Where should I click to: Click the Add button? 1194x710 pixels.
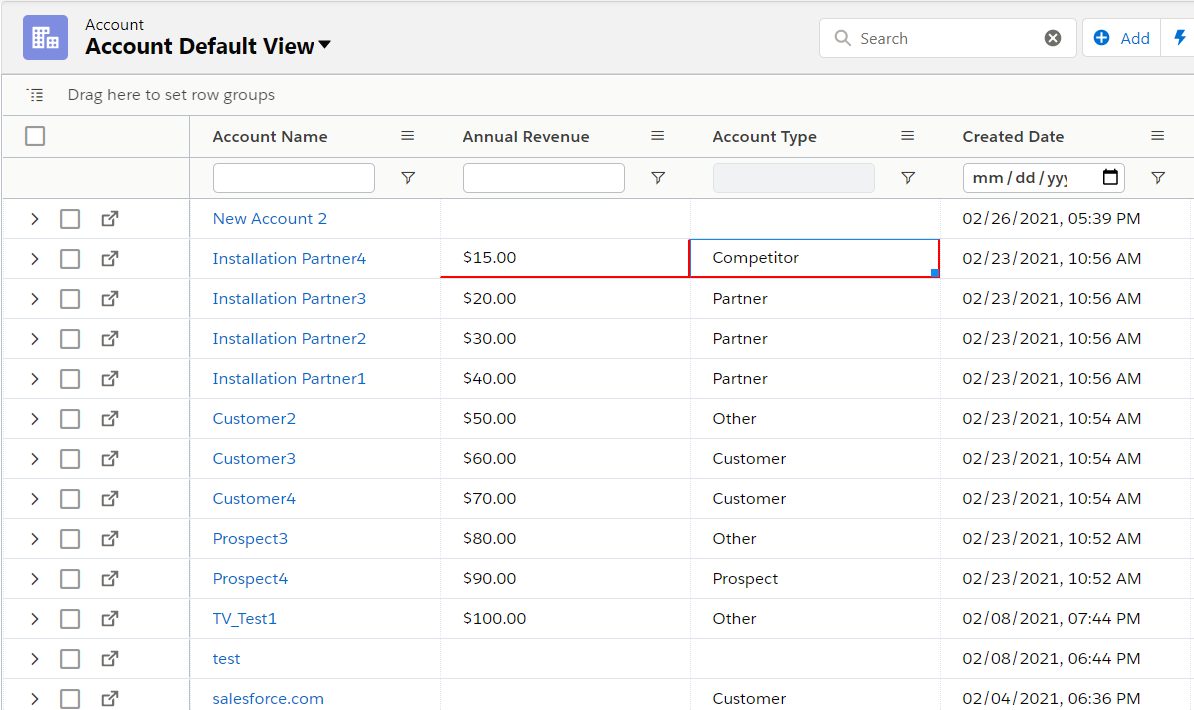(x=1121, y=38)
